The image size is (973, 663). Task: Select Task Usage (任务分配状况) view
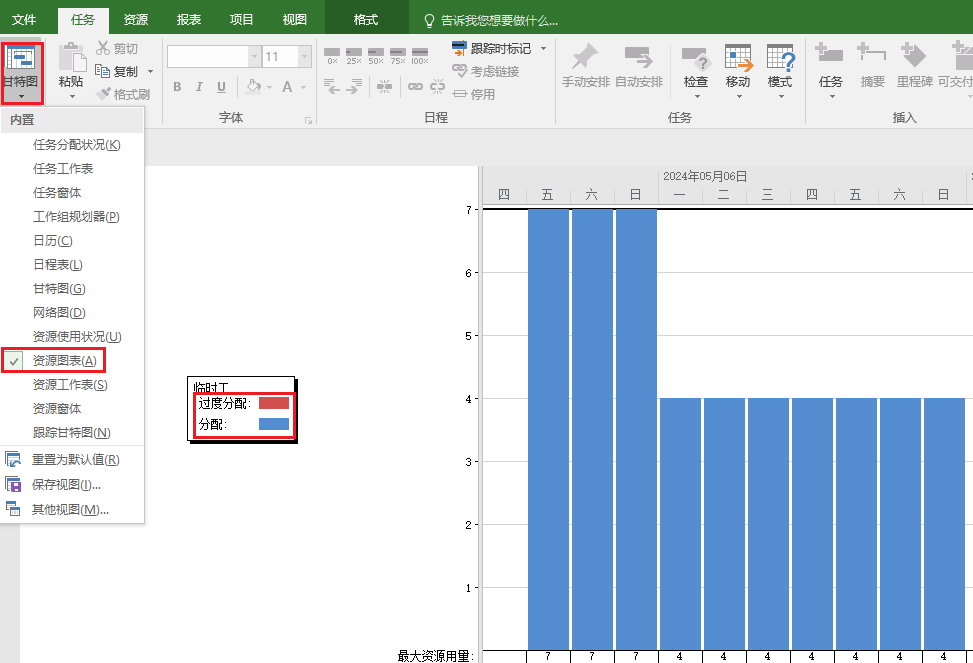click(x=73, y=145)
